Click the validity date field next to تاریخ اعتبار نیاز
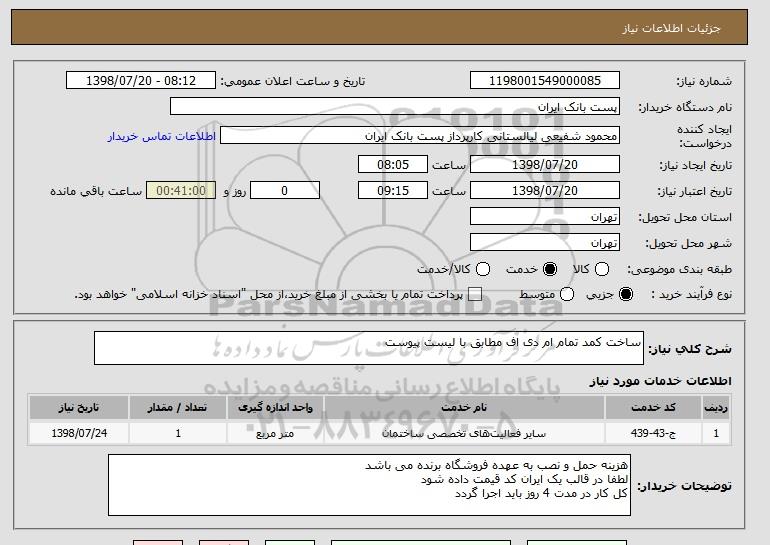Screen dimensions: 770x545 point(545,191)
